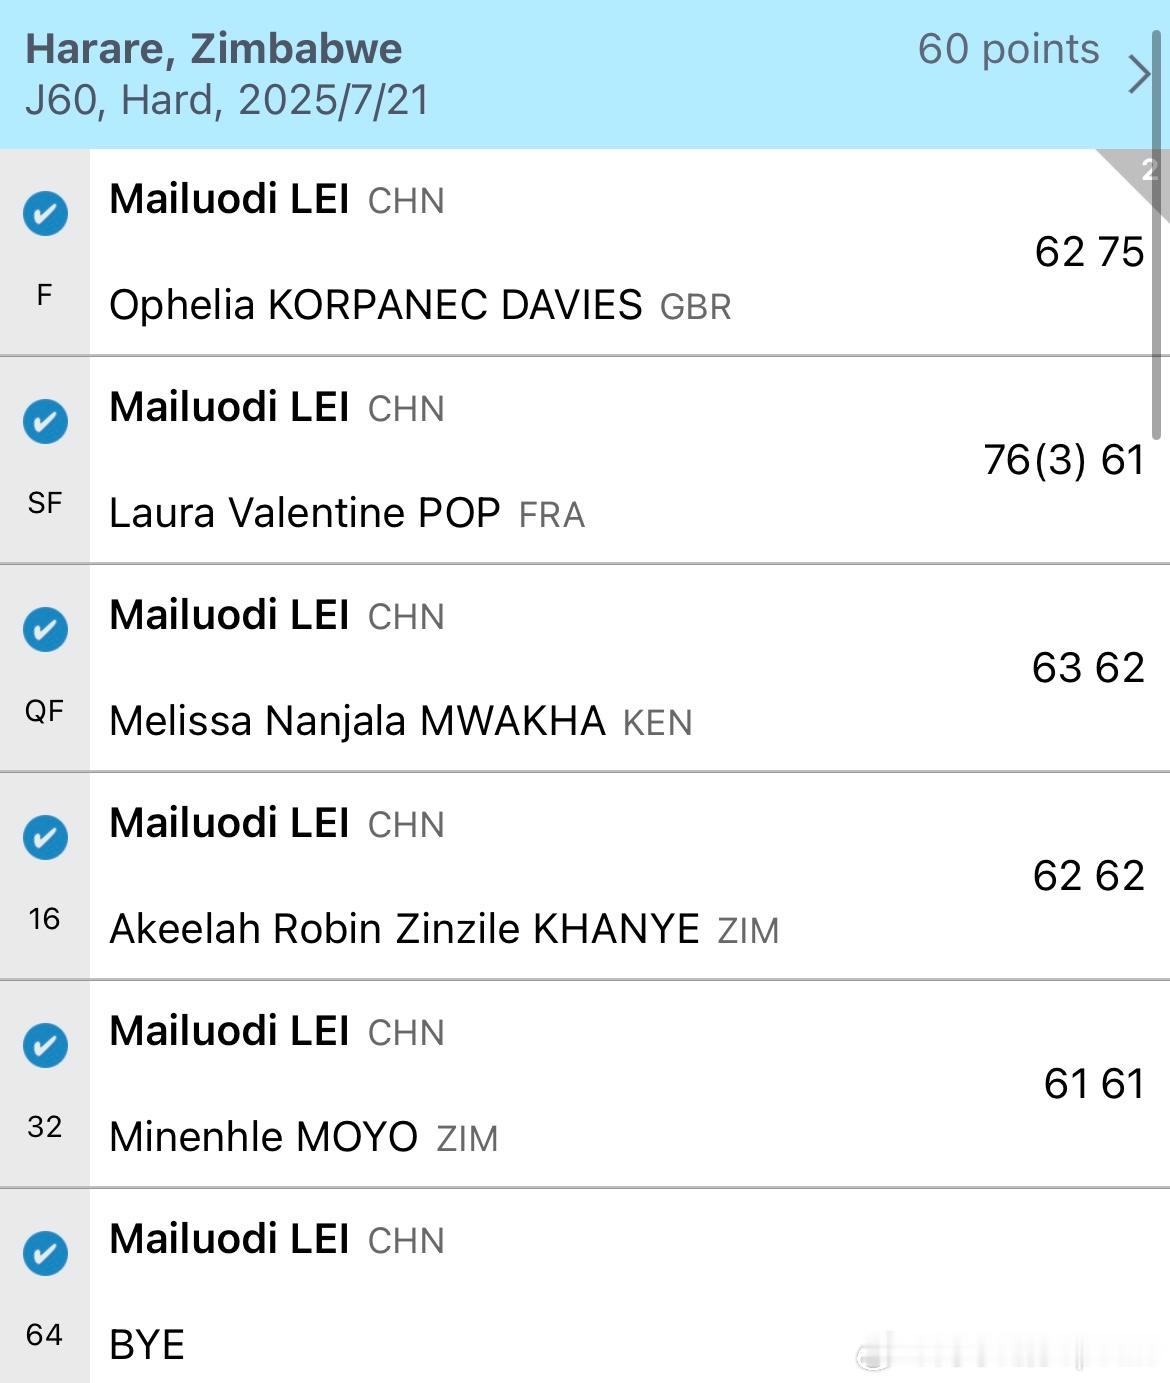Select Akeelah Robin Zinzile KHANYE opponent name

tap(444, 929)
